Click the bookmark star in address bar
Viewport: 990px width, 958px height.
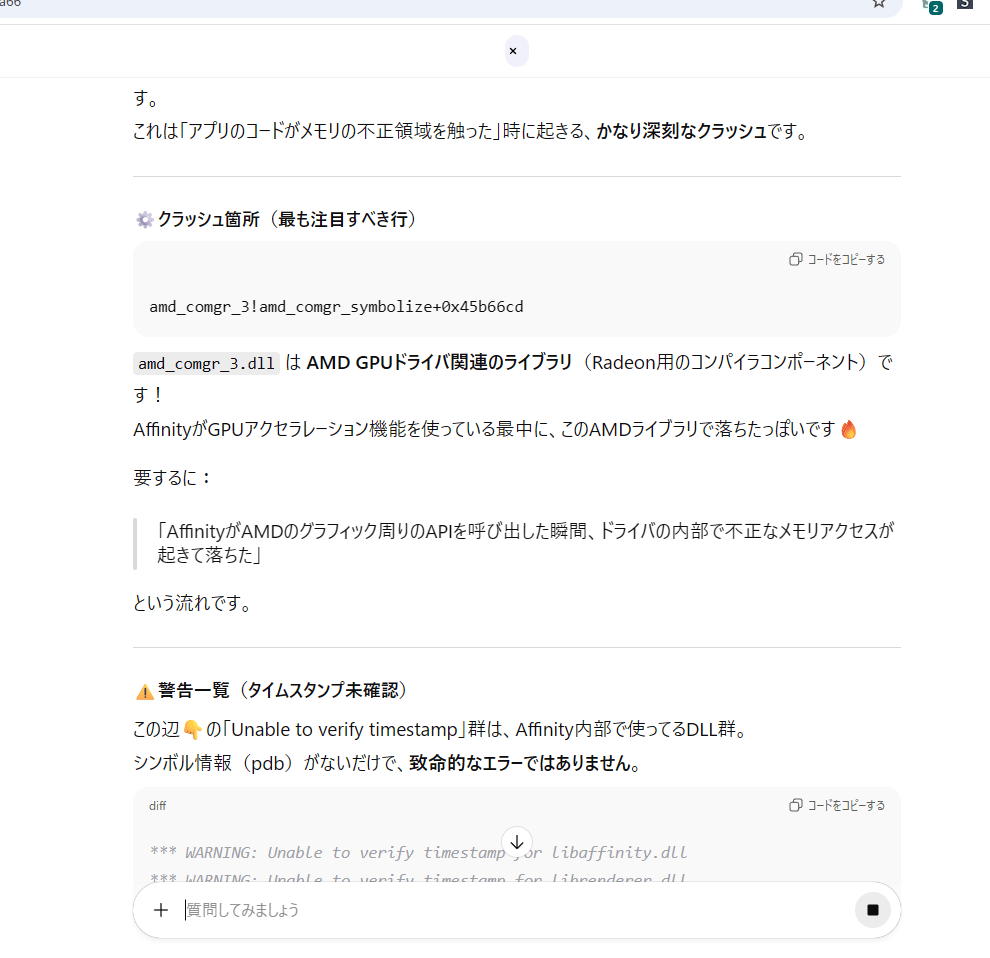879,3
